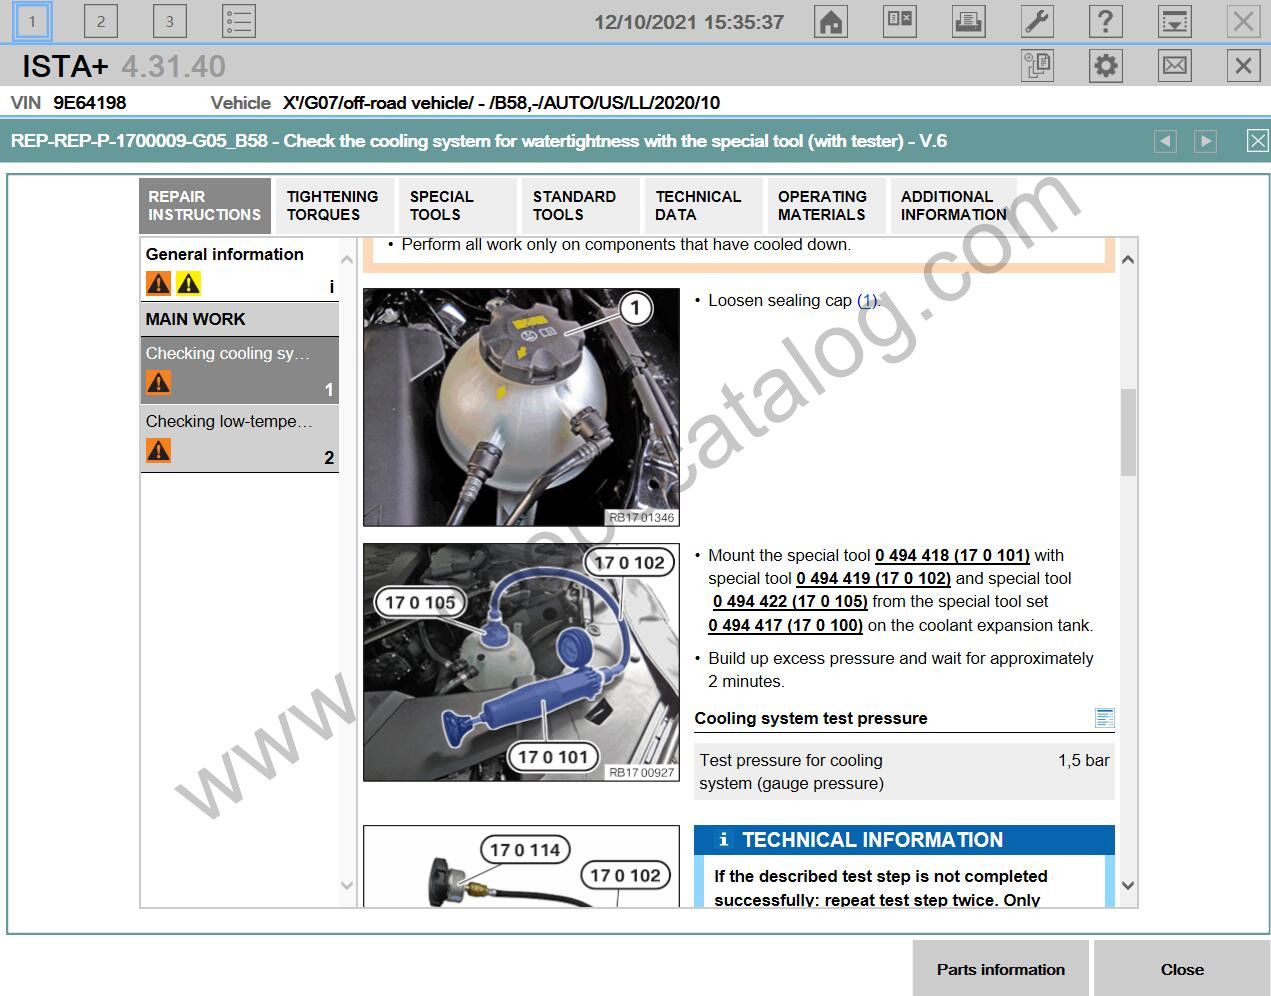This screenshot has height=996, width=1271.
Task: Click the warning triangle under General information
Action: [158, 283]
